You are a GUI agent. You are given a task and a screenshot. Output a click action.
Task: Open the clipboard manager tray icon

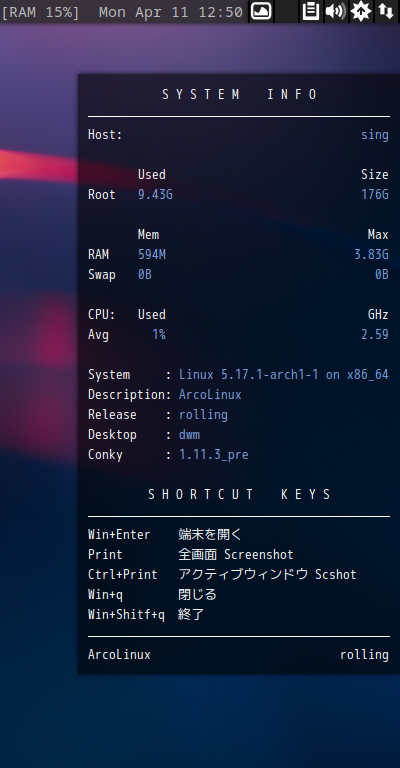310,11
